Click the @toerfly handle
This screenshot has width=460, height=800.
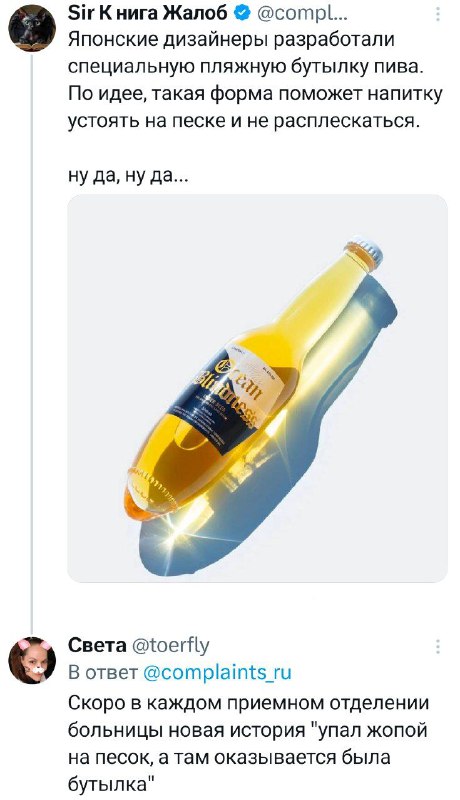click(170, 646)
